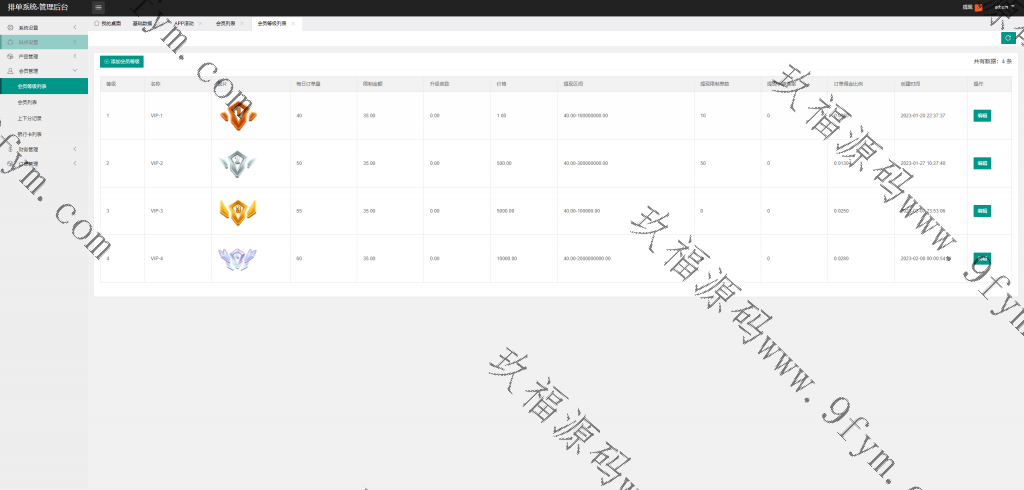The height and width of the screenshot is (490, 1024).
Task: Switch to the 基础数据 tab
Action: pos(142,22)
